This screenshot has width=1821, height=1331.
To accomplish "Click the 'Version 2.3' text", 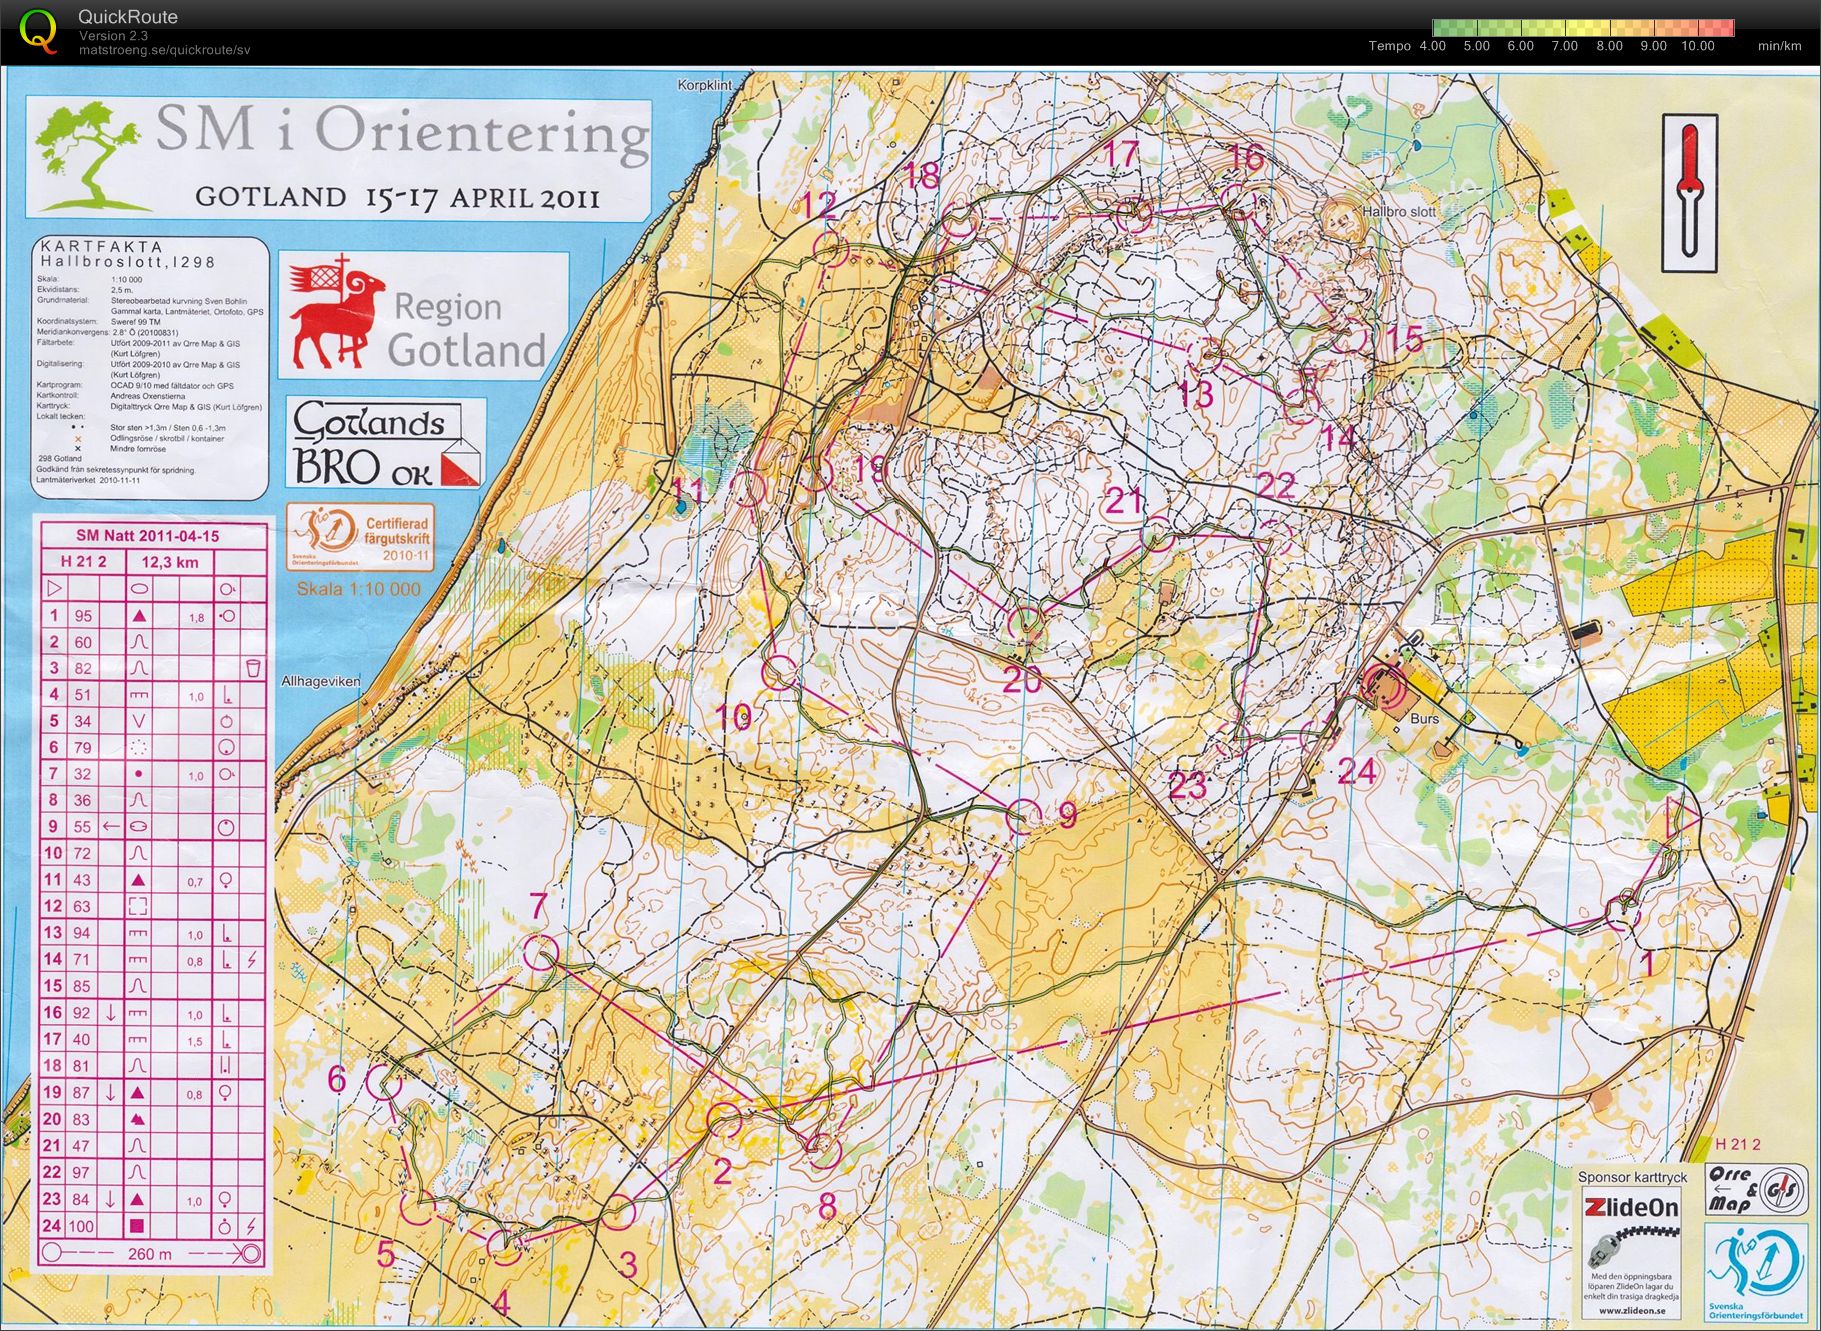I will (x=113, y=36).
